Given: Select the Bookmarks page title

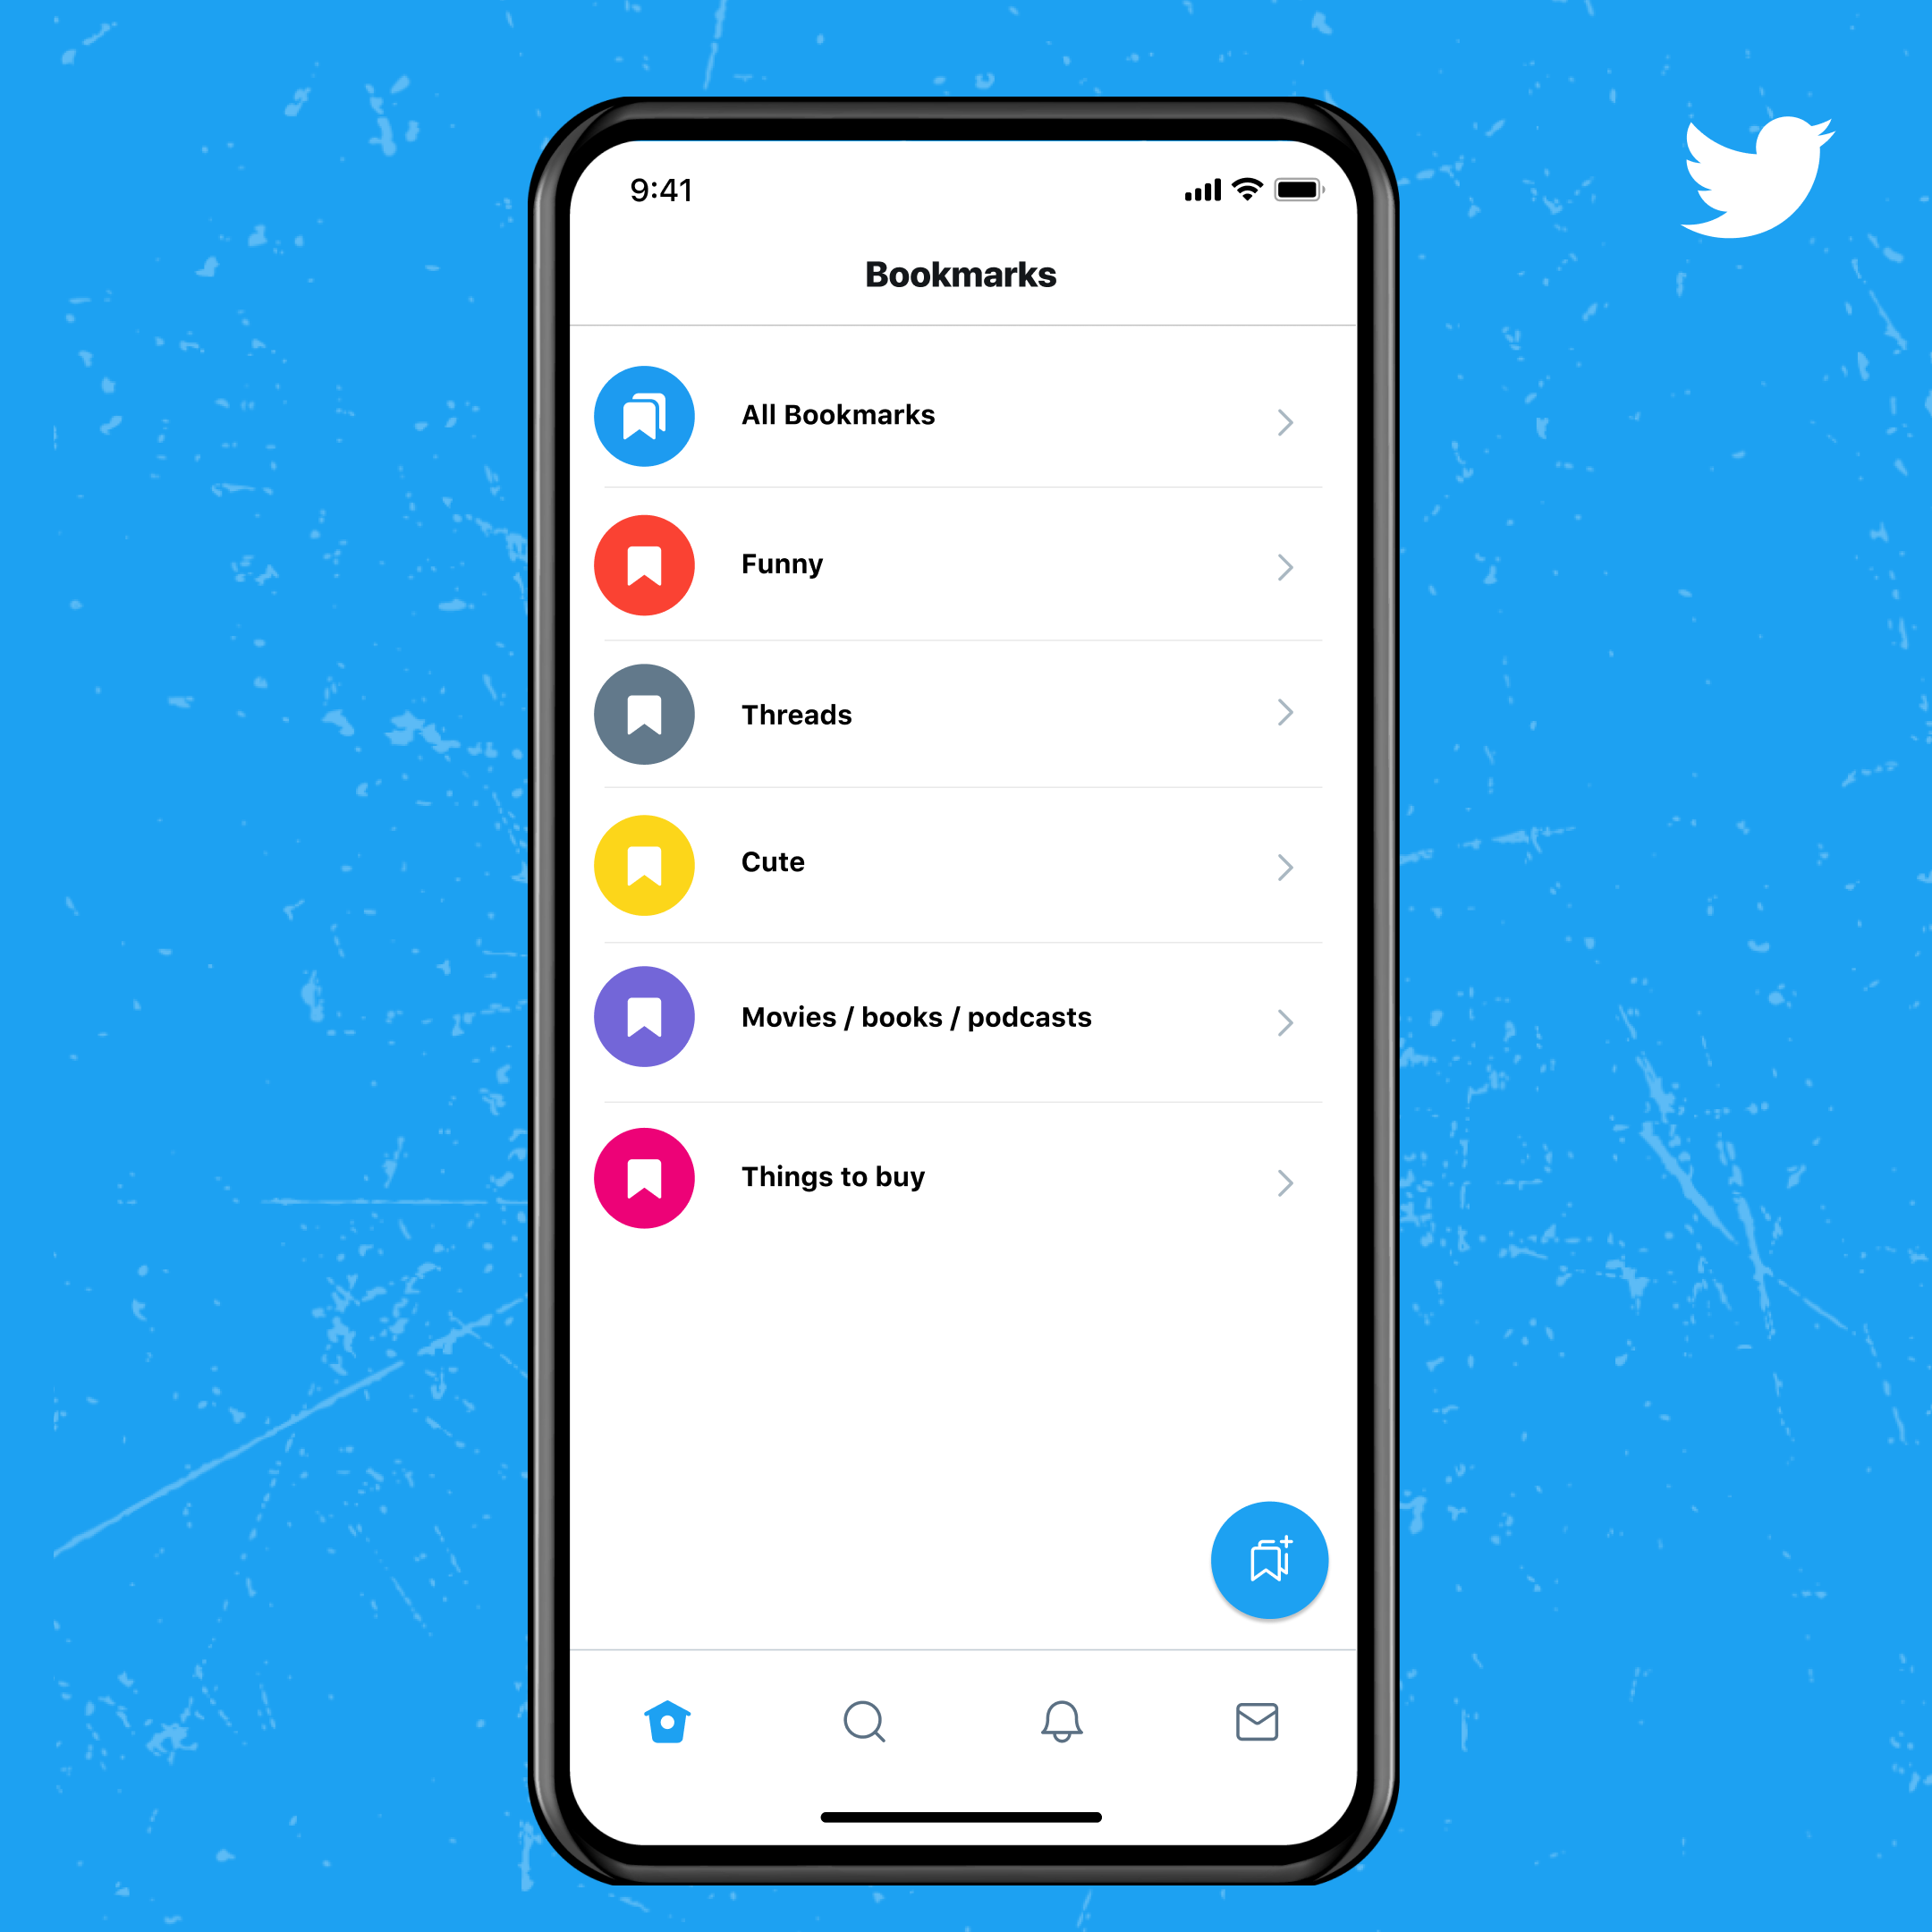Looking at the screenshot, I should (966, 273).
